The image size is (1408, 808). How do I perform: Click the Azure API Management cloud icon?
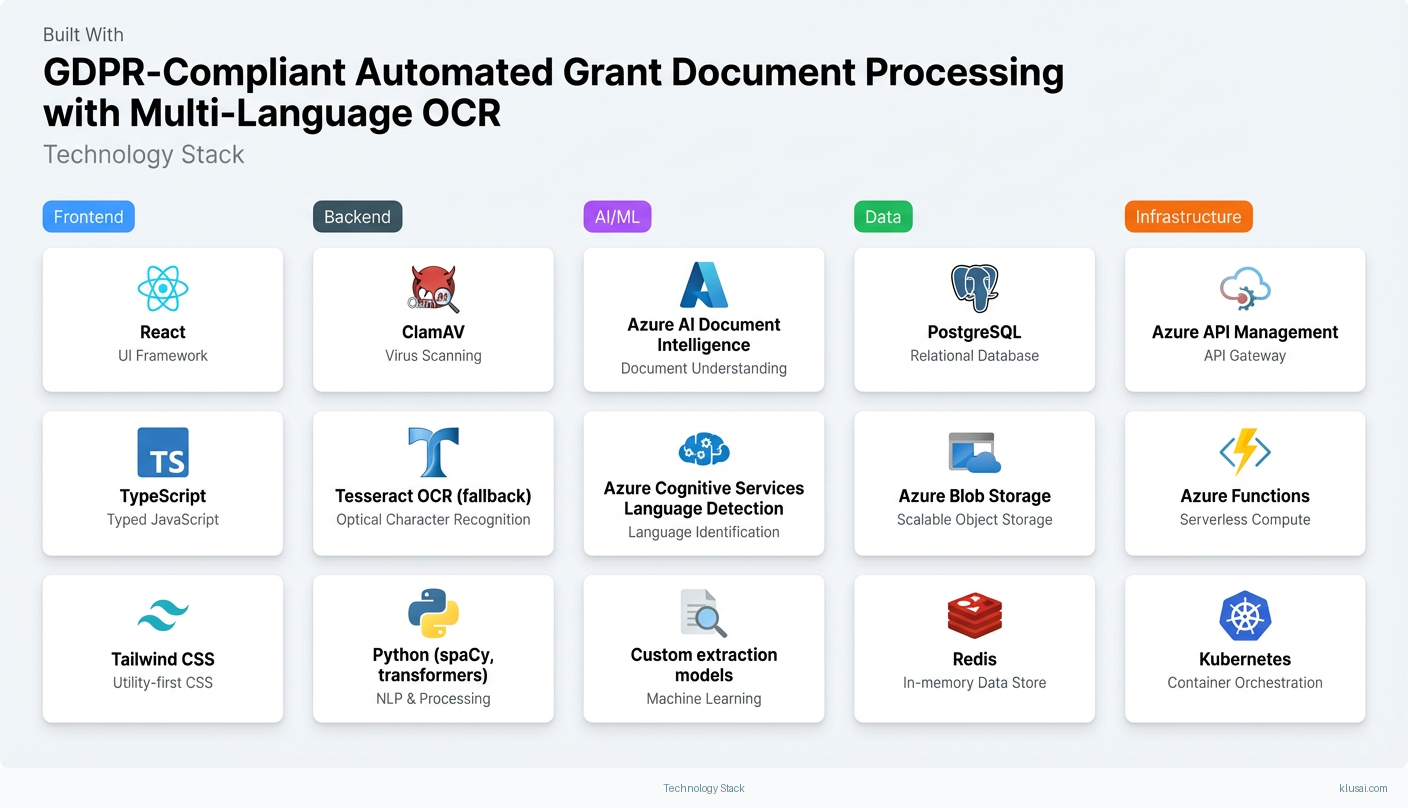tap(1245, 289)
